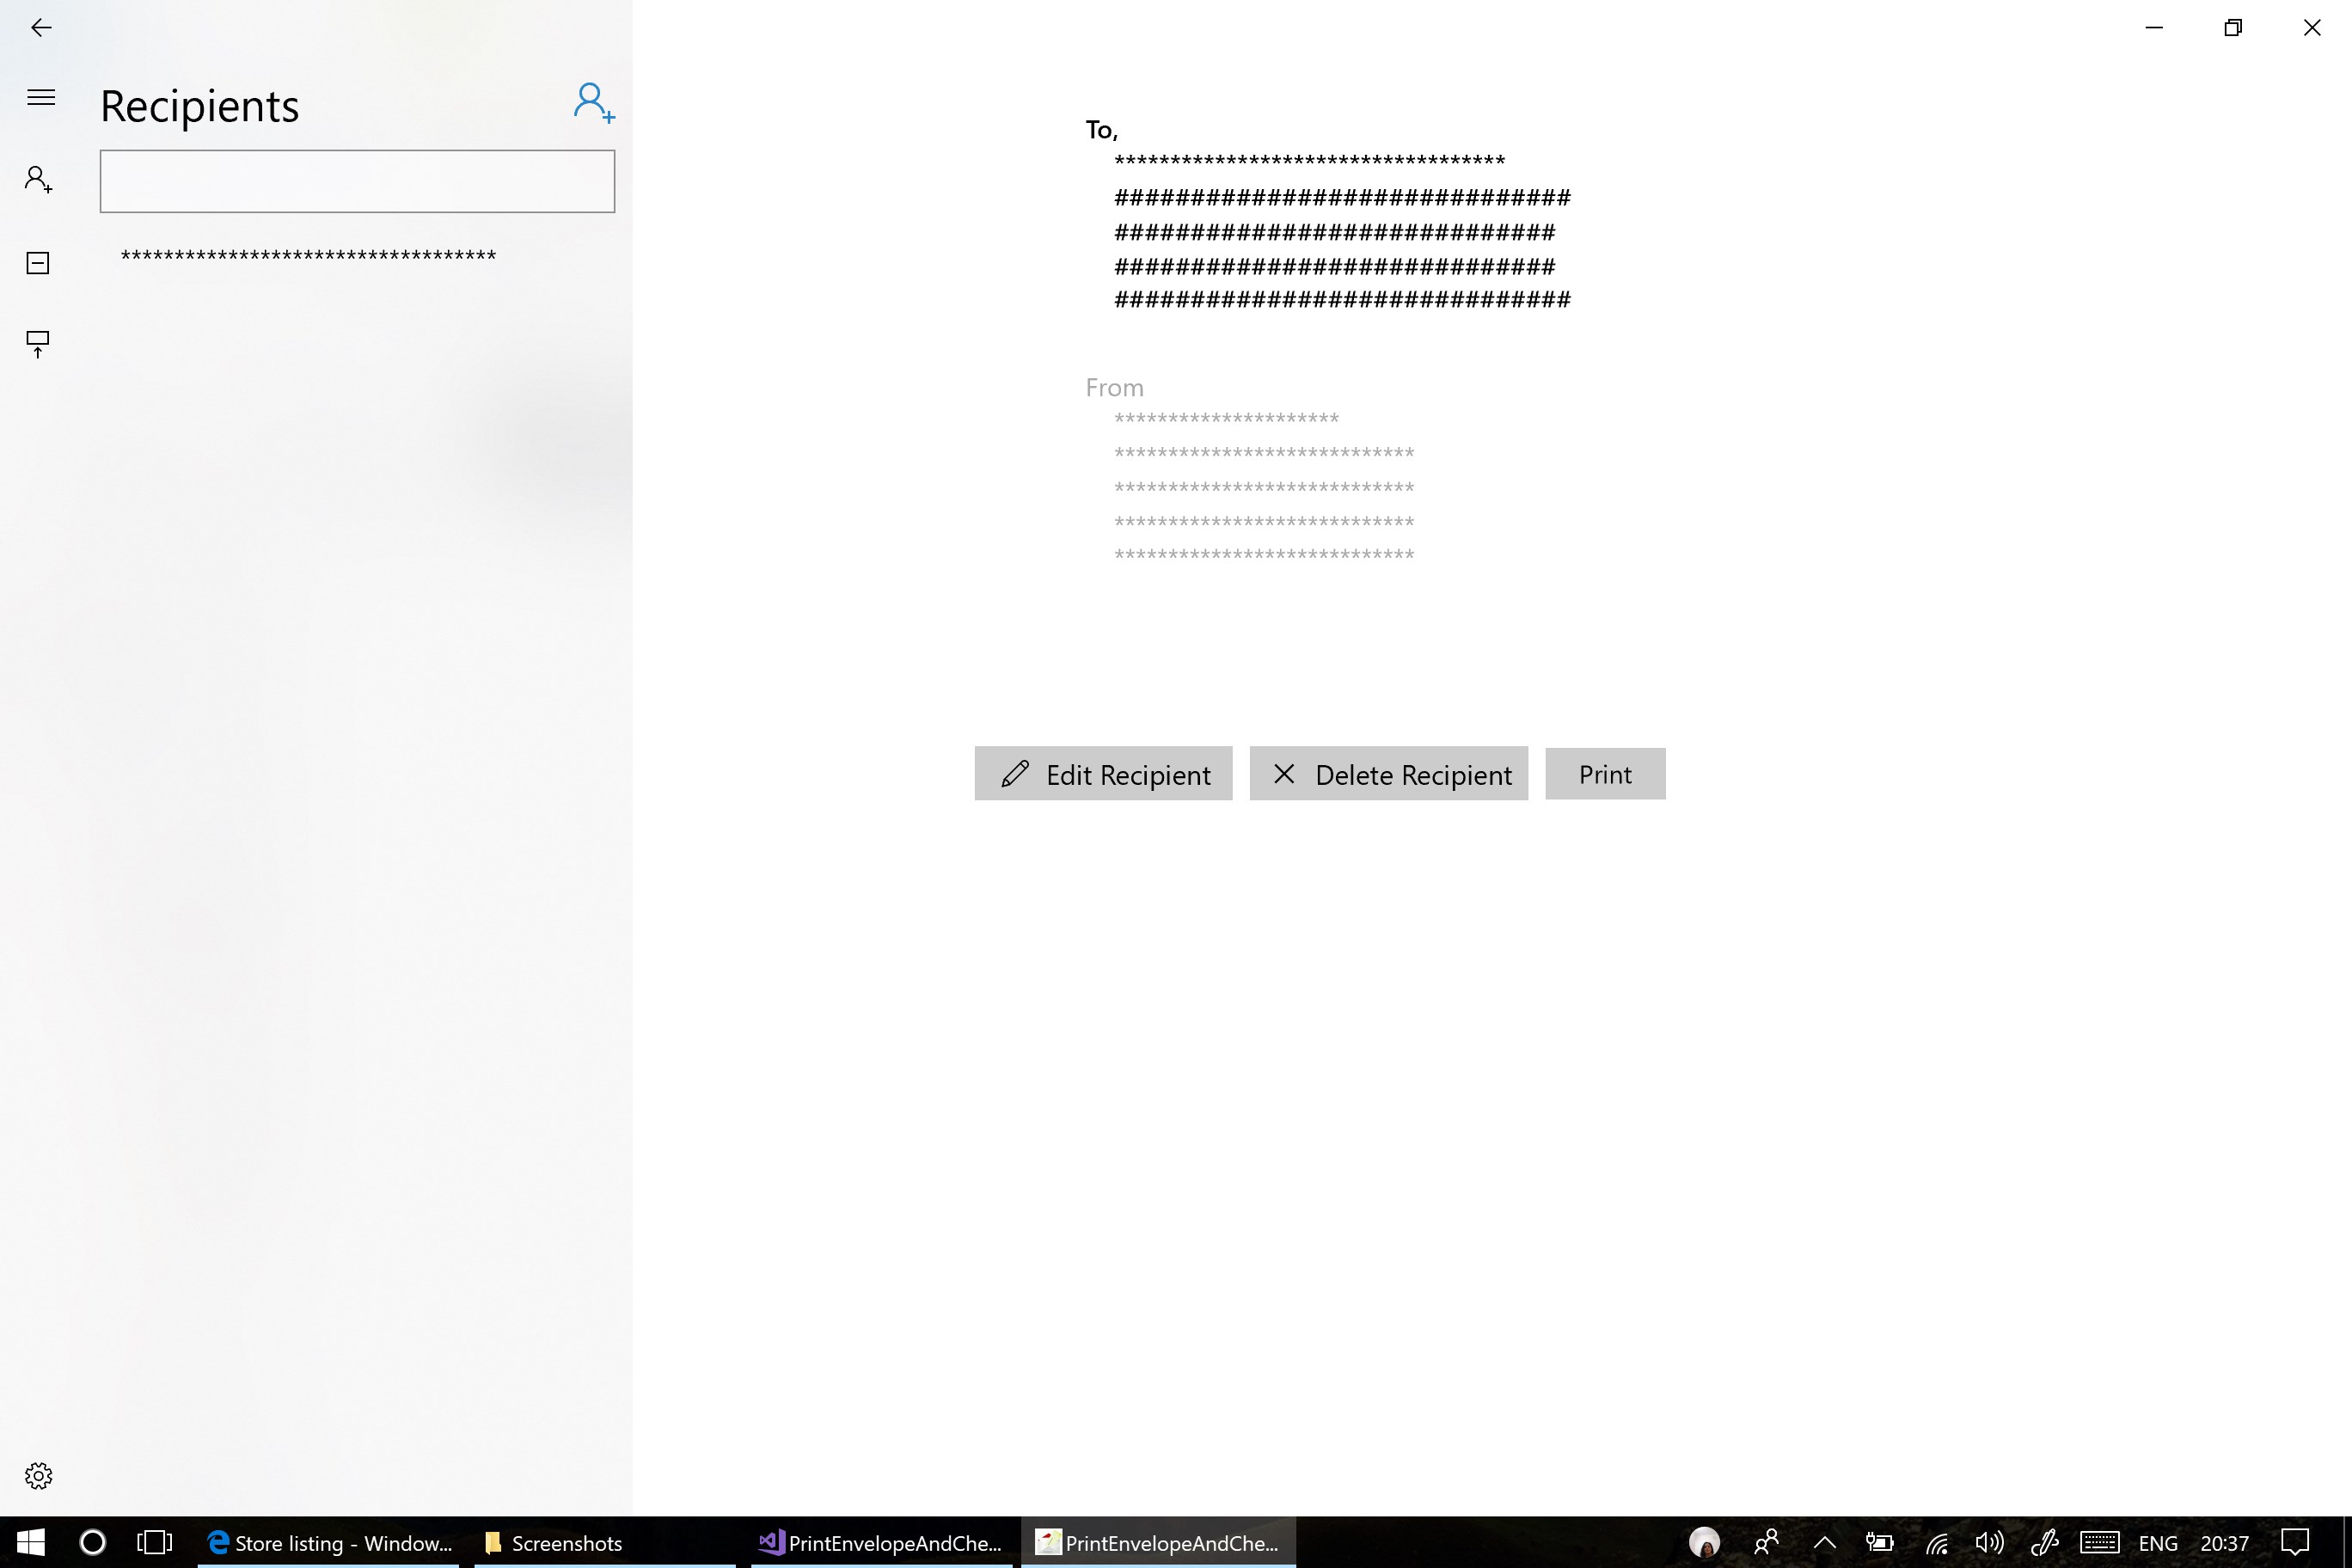Image resolution: width=2352 pixels, height=1568 pixels.
Task: Select the asterisk recipient list entry
Action: click(308, 256)
